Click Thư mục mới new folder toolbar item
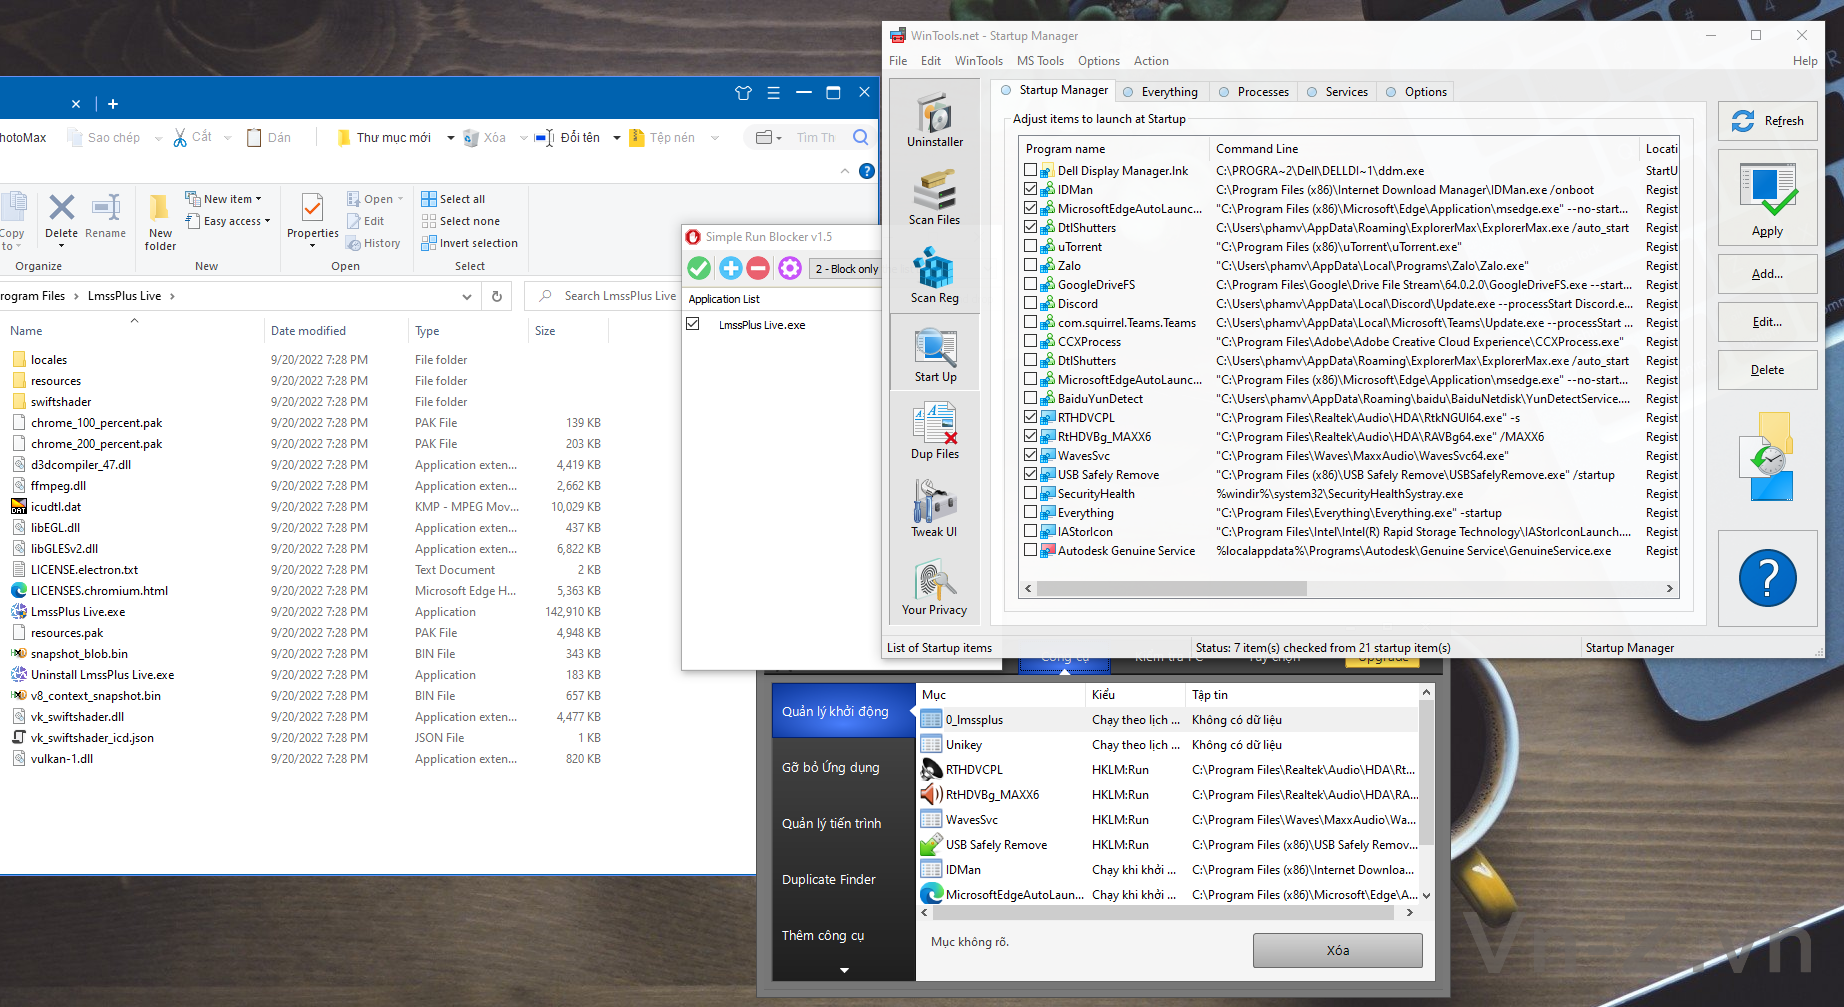Viewport: 1844px width, 1007px height. click(x=384, y=138)
